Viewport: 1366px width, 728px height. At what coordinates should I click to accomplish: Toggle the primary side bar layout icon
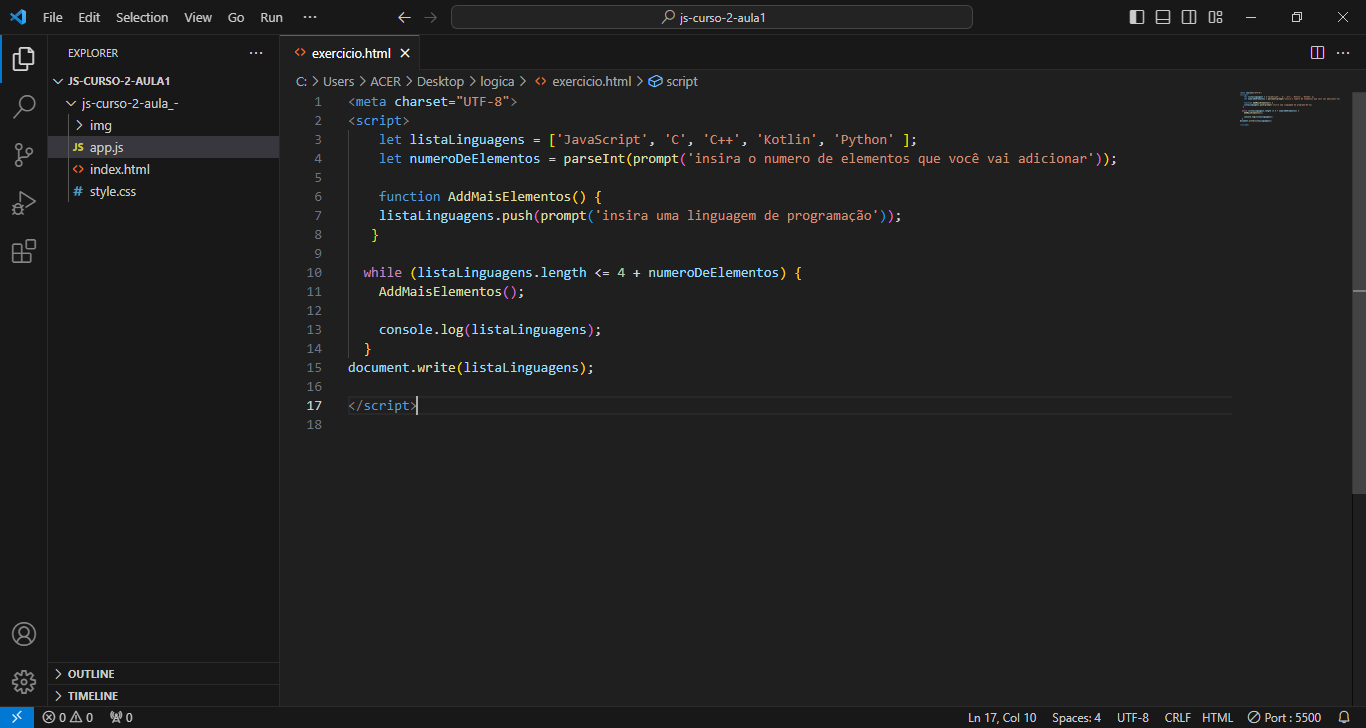[1137, 17]
